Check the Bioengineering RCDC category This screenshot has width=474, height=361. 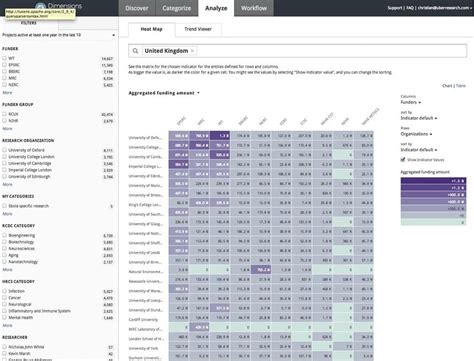[4, 235]
